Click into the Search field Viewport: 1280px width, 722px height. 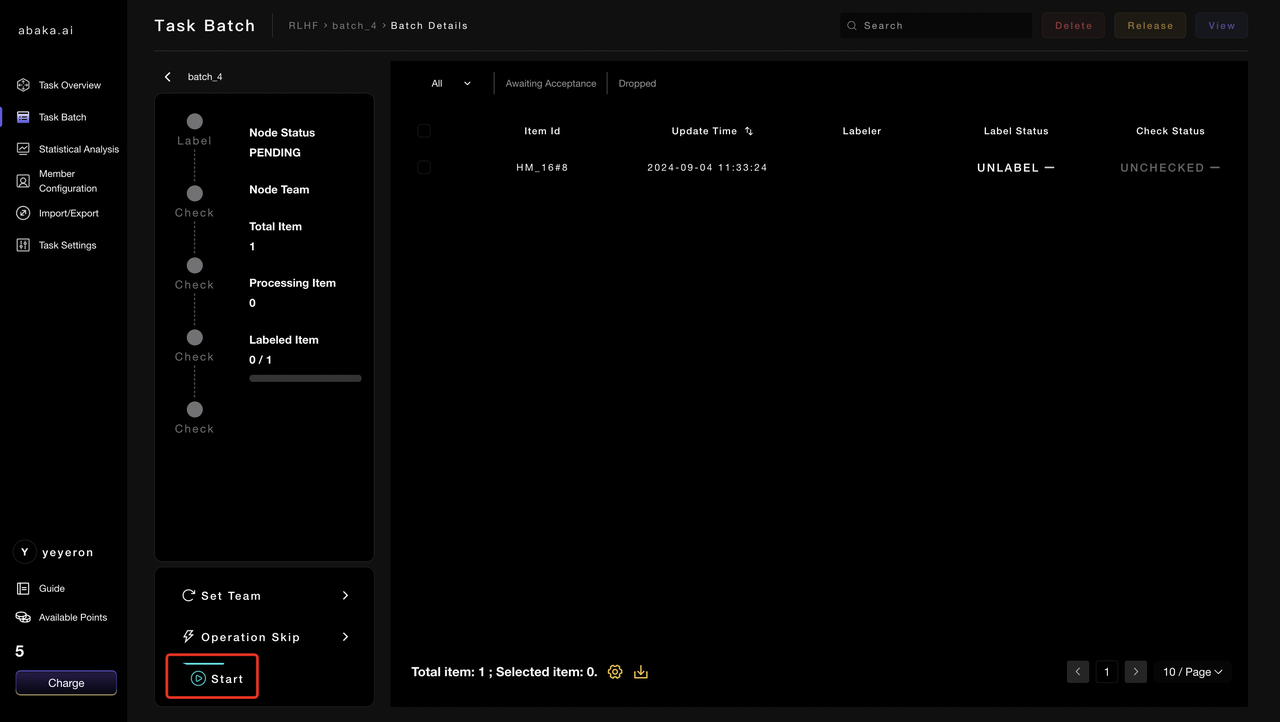click(940, 26)
